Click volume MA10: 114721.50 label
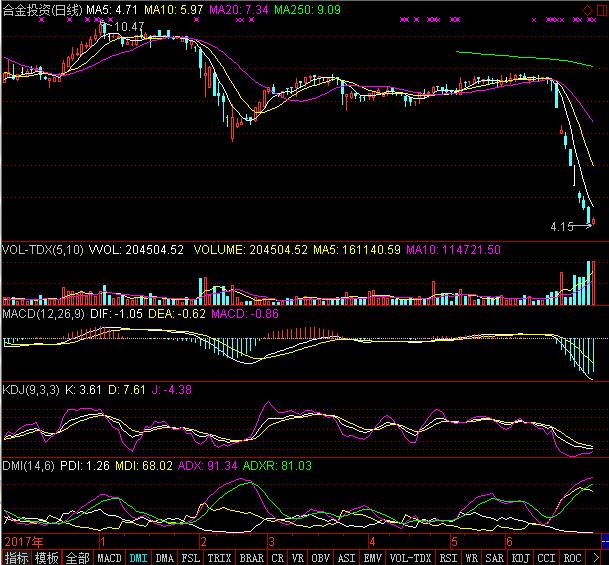The height and width of the screenshot is (565, 609). point(453,250)
